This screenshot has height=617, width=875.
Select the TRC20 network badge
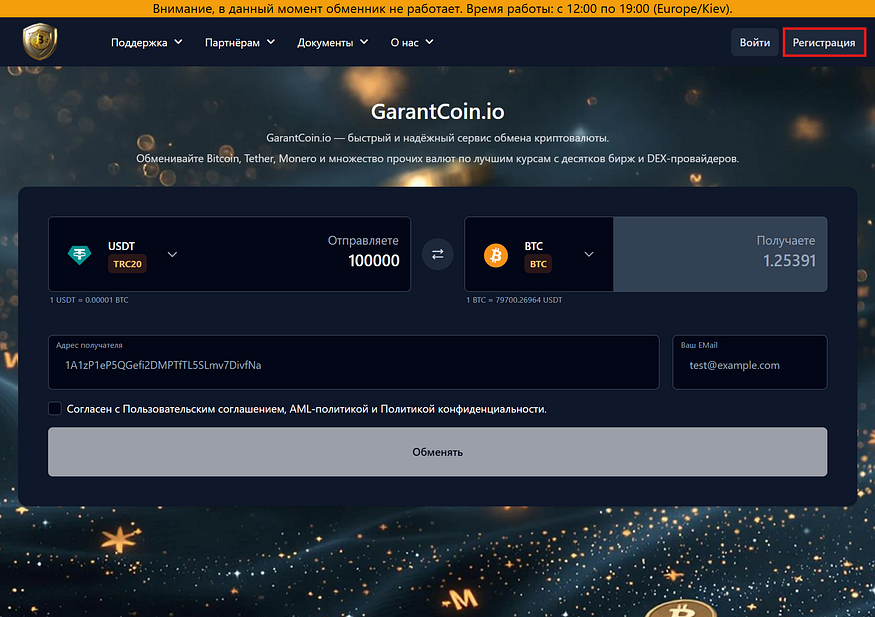tap(127, 264)
